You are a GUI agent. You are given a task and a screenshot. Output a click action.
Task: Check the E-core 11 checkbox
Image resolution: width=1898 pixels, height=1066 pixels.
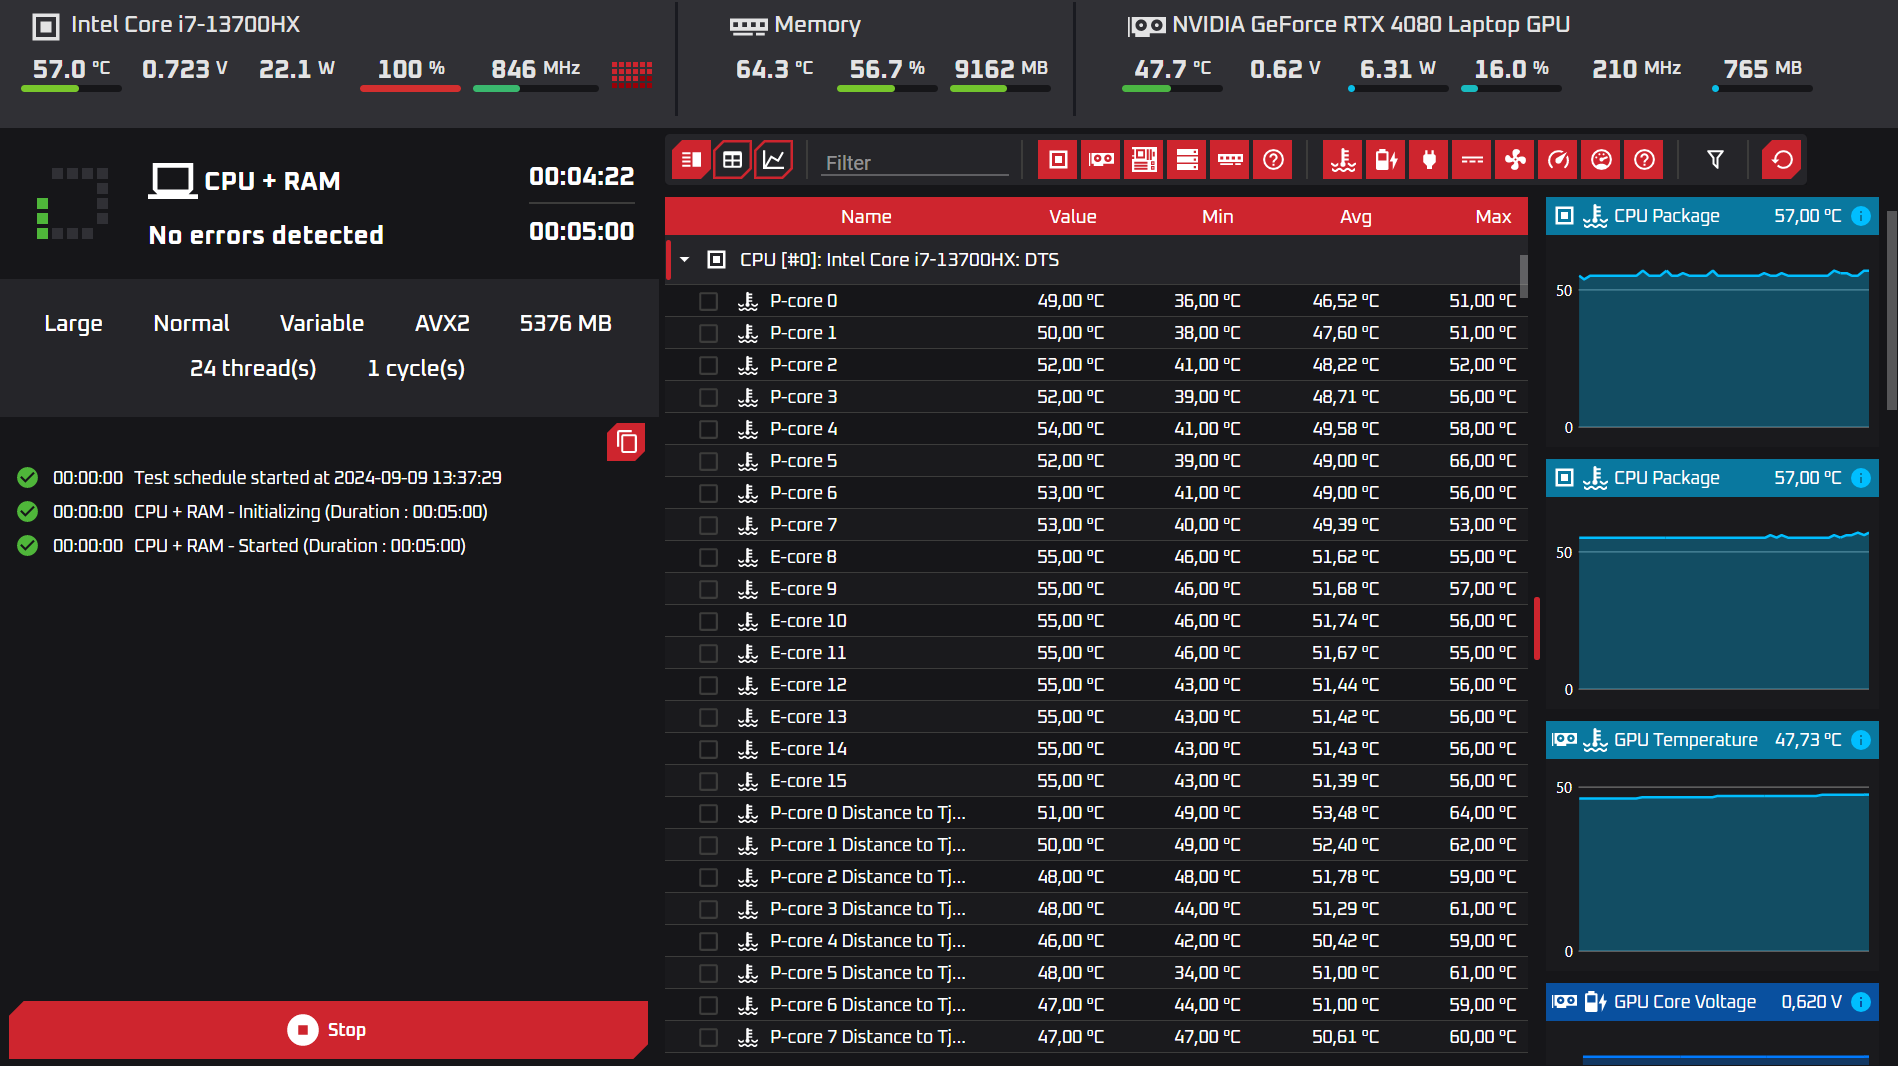point(708,653)
